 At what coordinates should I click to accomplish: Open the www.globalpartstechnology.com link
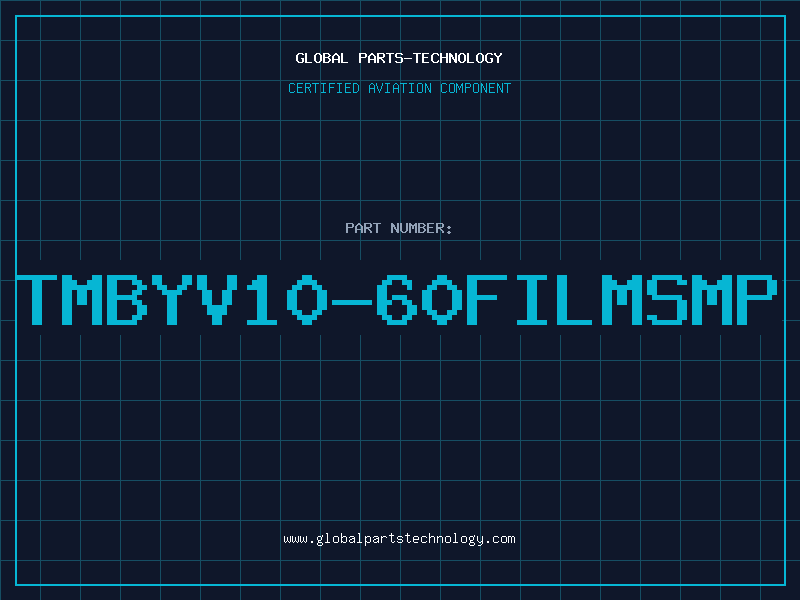click(399, 539)
